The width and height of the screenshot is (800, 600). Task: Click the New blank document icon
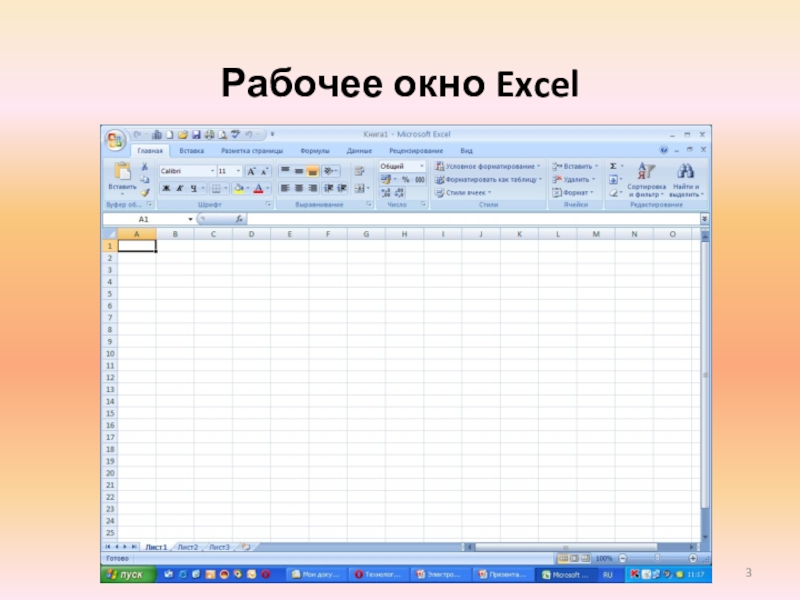(x=170, y=135)
